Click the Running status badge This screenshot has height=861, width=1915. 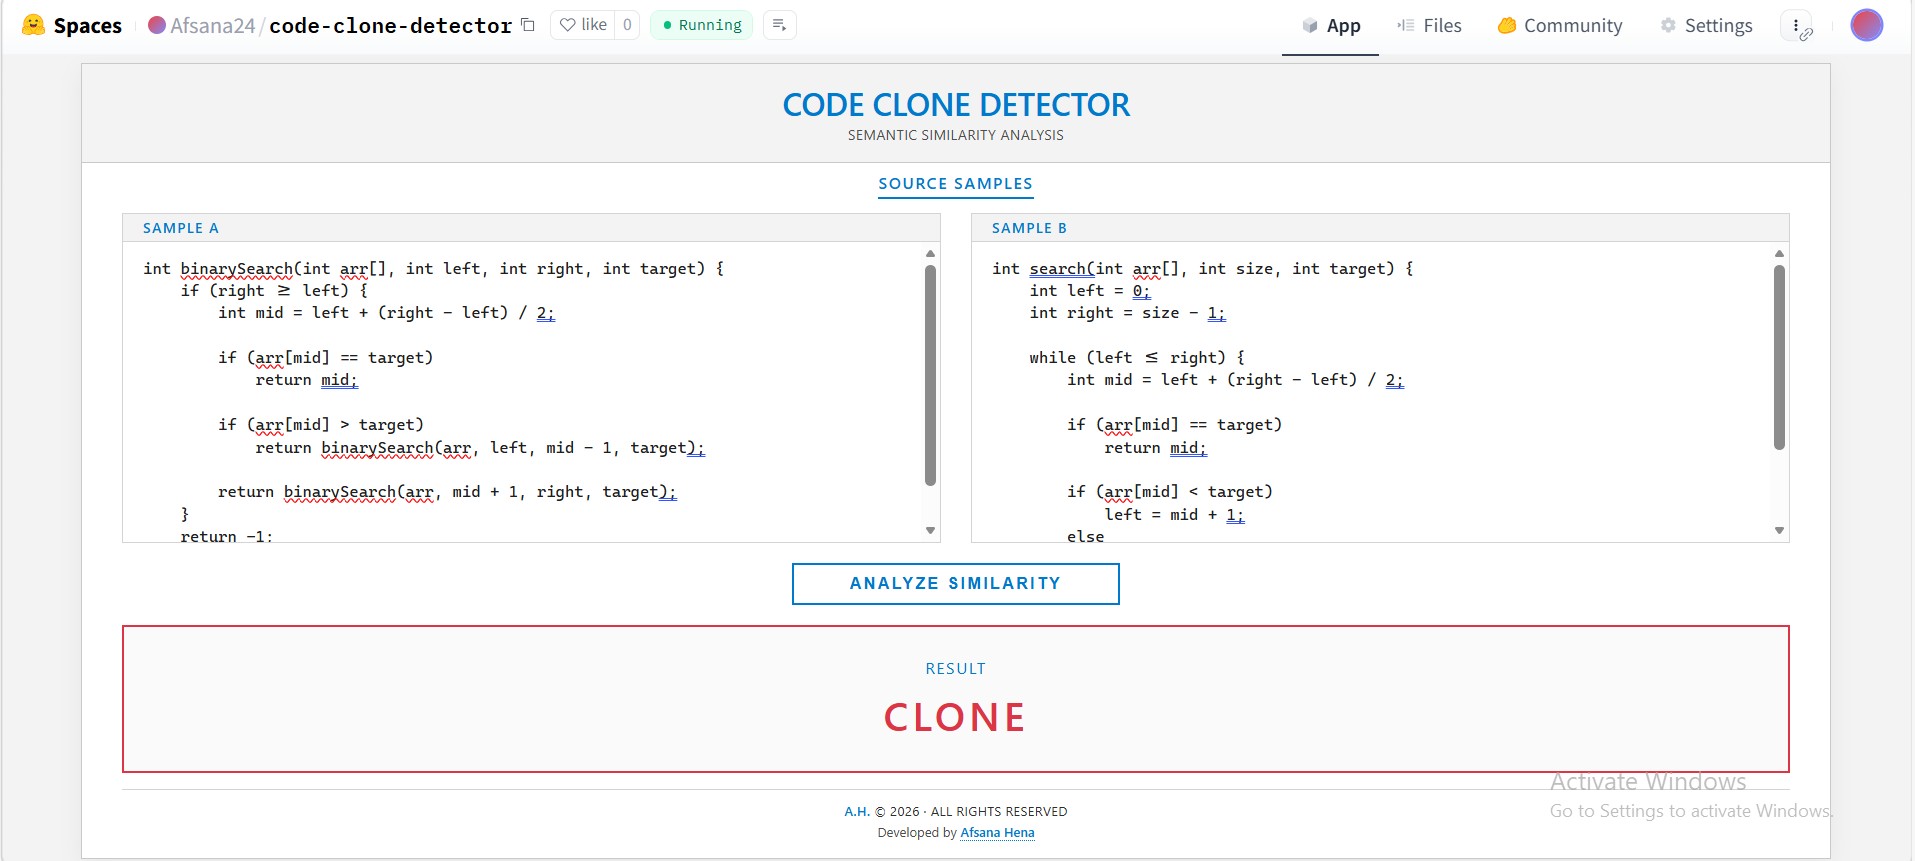(x=702, y=25)
